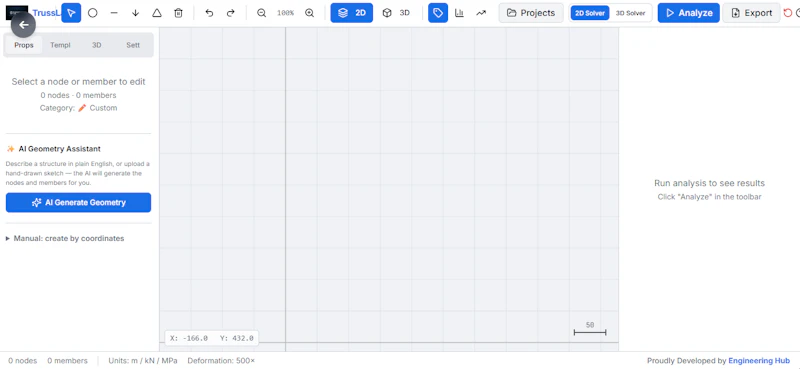The width and height of the screenshot is (800, 369).
Task: Switch to 3D view mode
Action: point(396,13)
